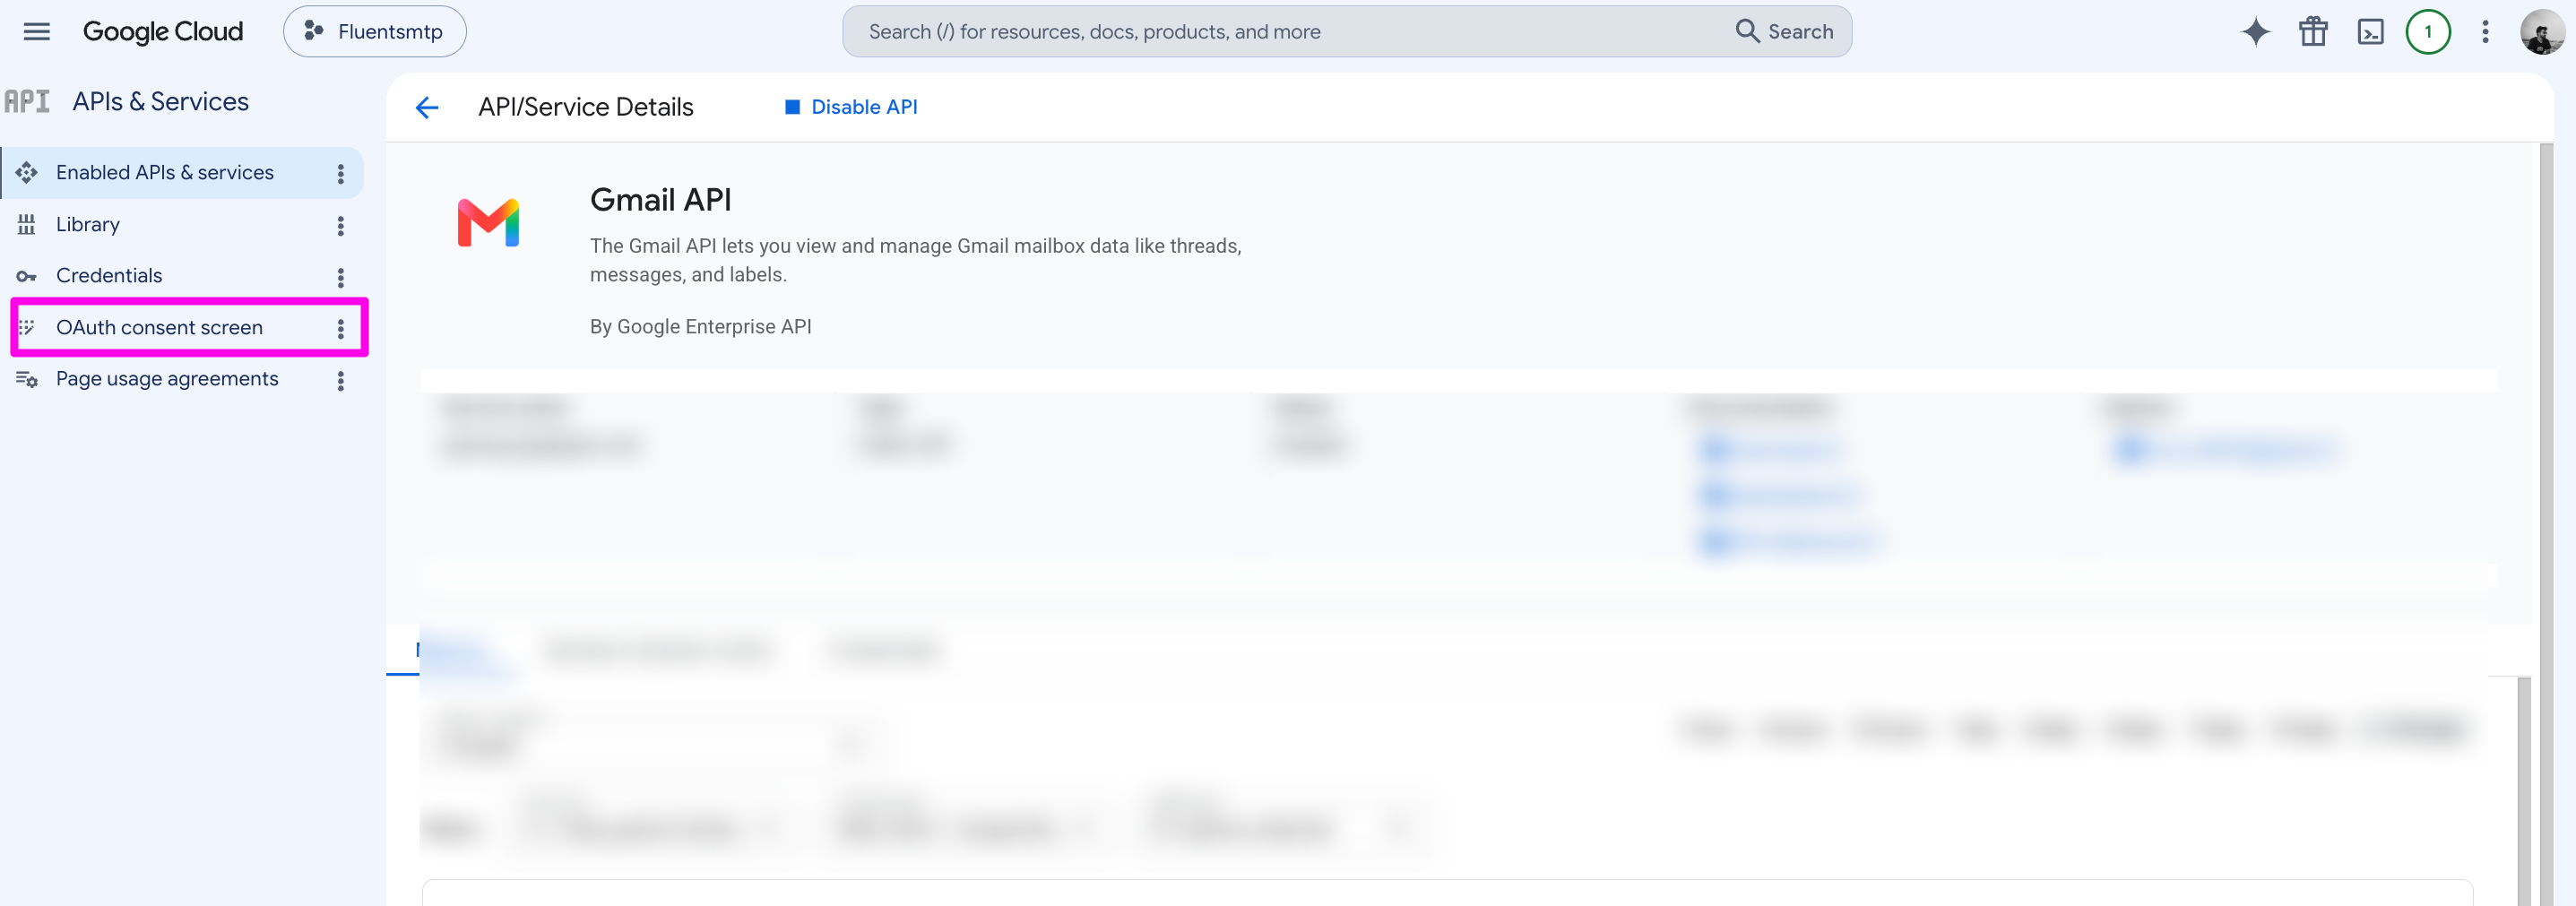Open Enabled APIs & services
This screenshot has width=2576, height=906.
165,173
